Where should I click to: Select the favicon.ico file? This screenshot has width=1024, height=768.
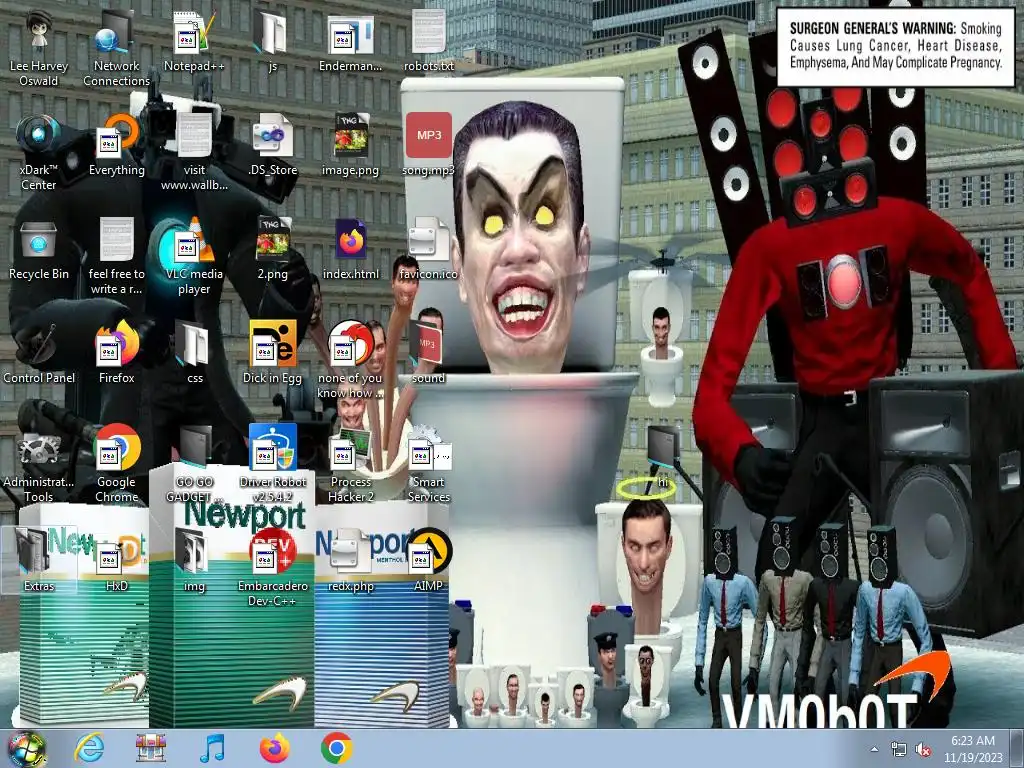[428, 250]
